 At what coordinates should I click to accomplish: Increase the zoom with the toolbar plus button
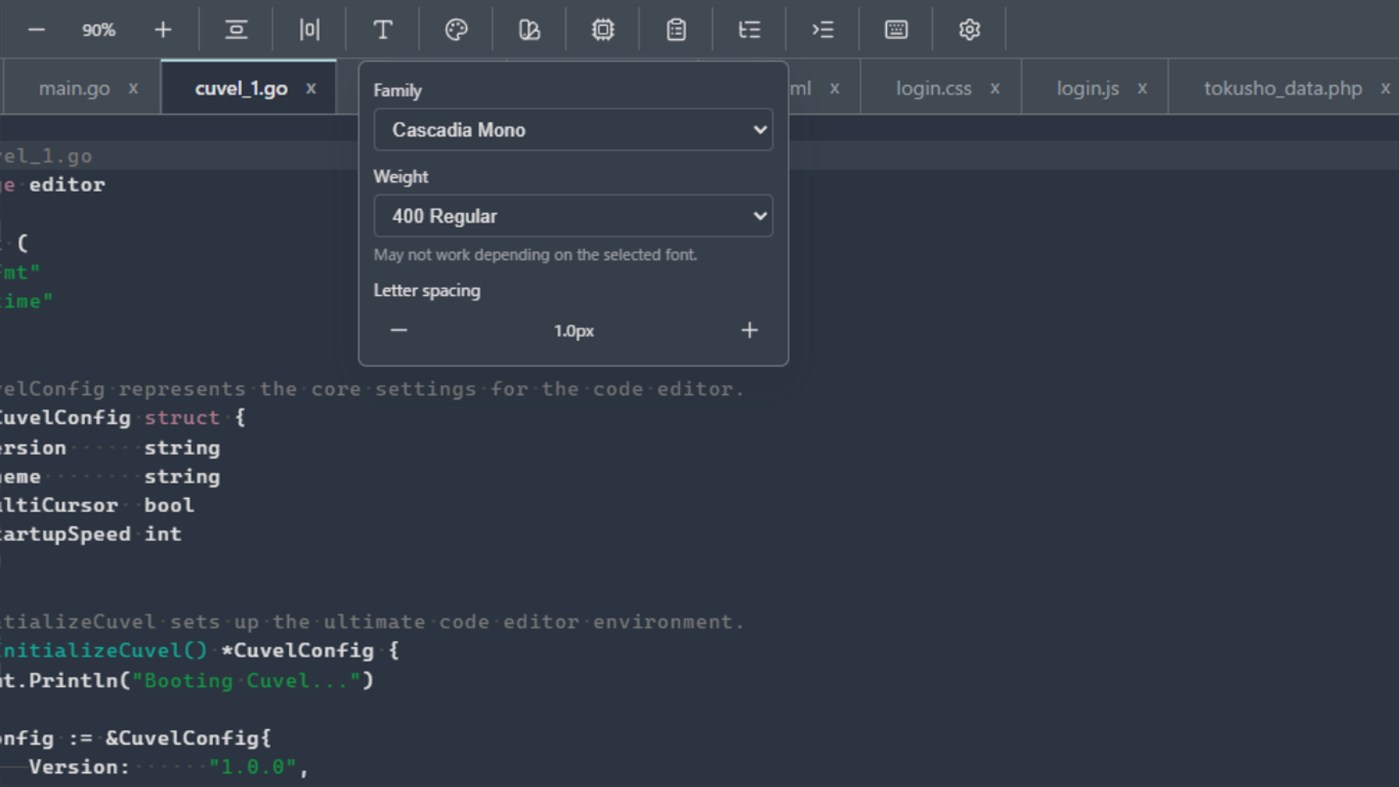pyautogui.click(x=163, y=30)
